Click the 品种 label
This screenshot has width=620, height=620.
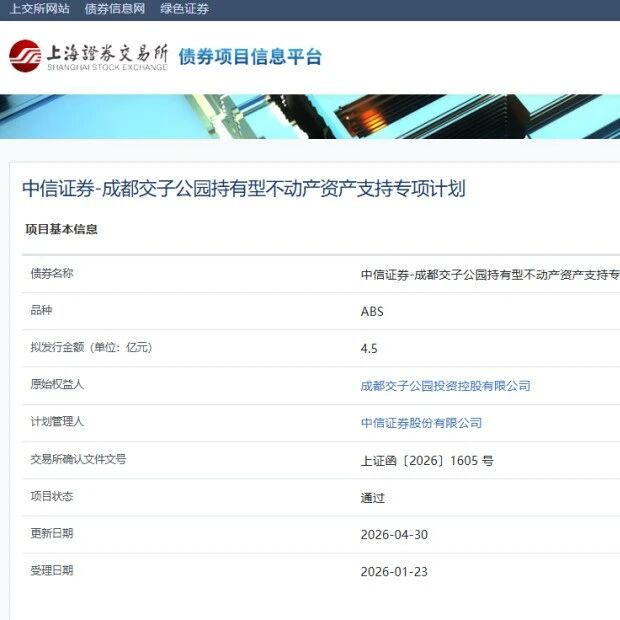pos(42,310)
